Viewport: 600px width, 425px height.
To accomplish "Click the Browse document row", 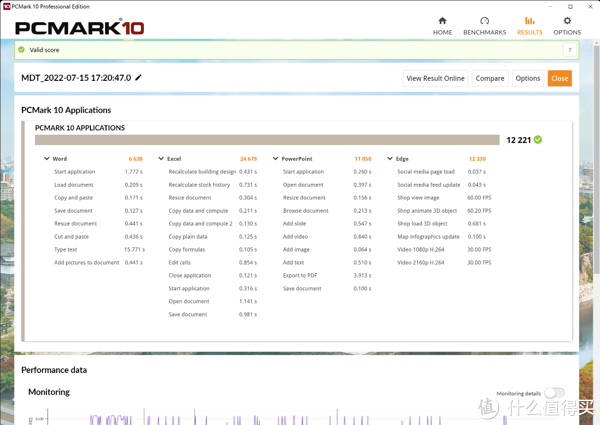I will tap(327, 210).
